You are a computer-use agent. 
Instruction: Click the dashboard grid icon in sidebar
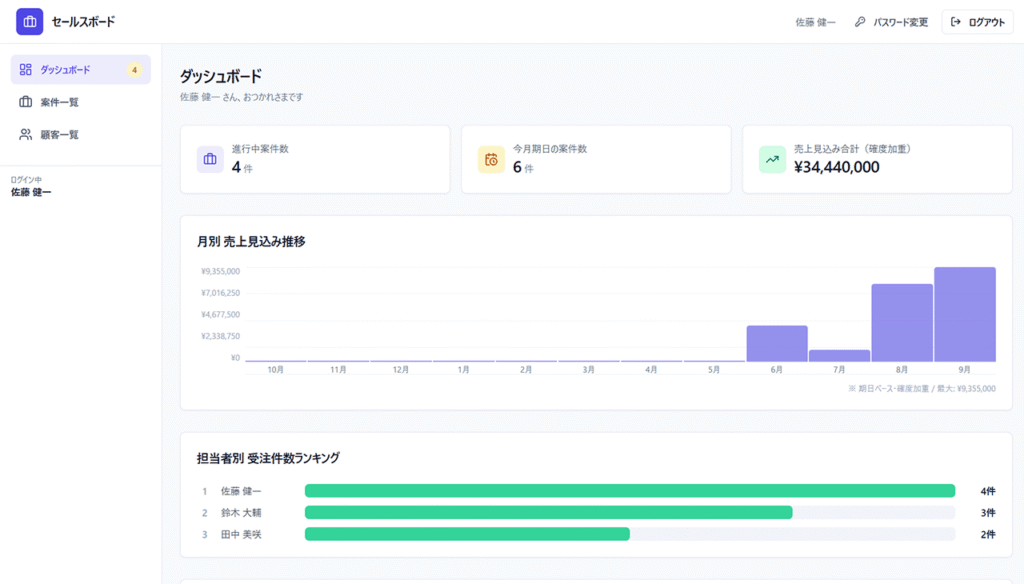tap(25, 69)
